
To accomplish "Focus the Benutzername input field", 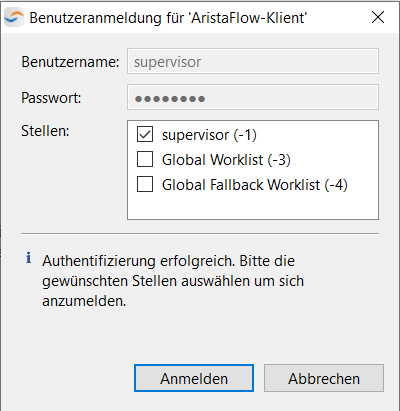I will tap(253, 61).
